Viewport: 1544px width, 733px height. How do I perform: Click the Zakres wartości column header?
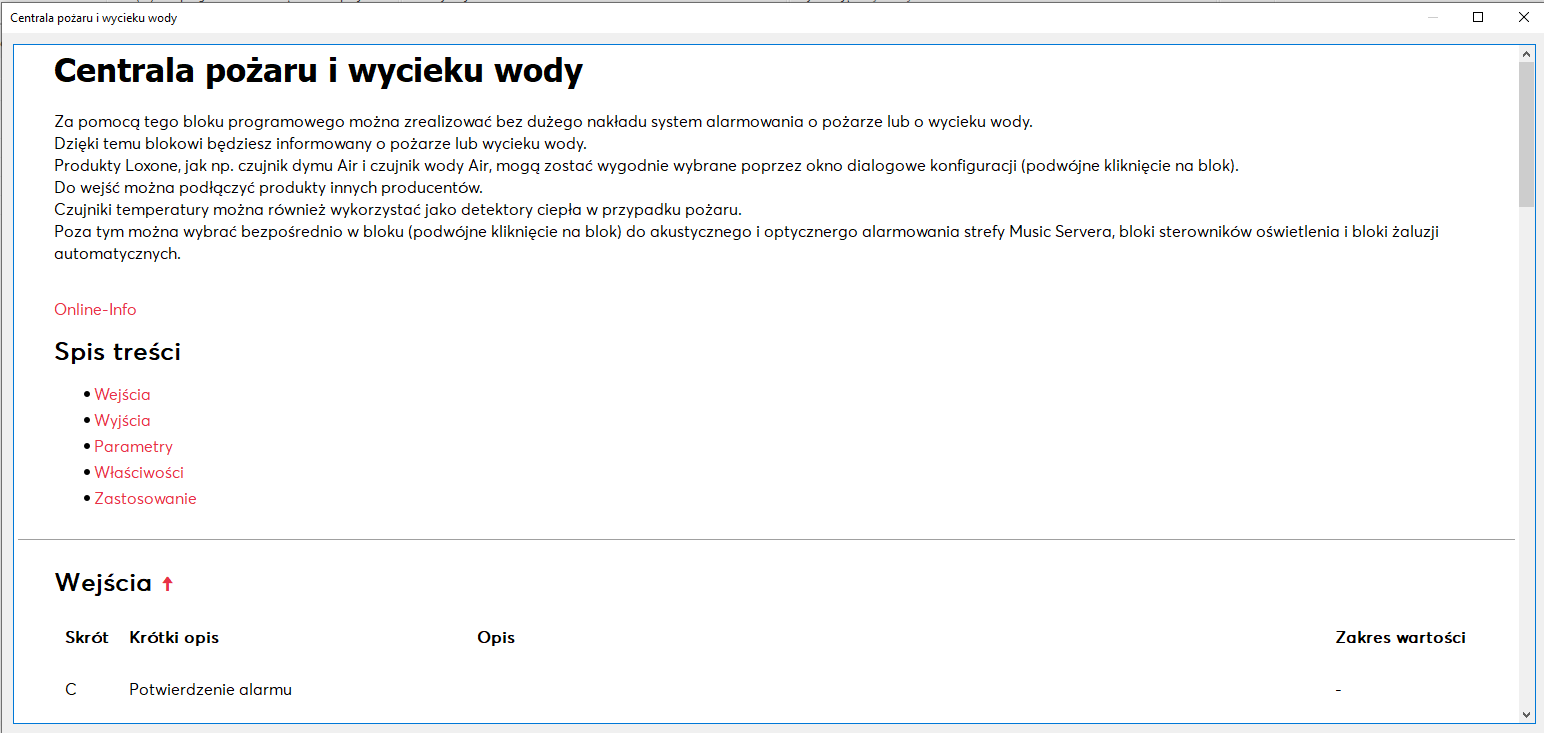click(1400, 638)
